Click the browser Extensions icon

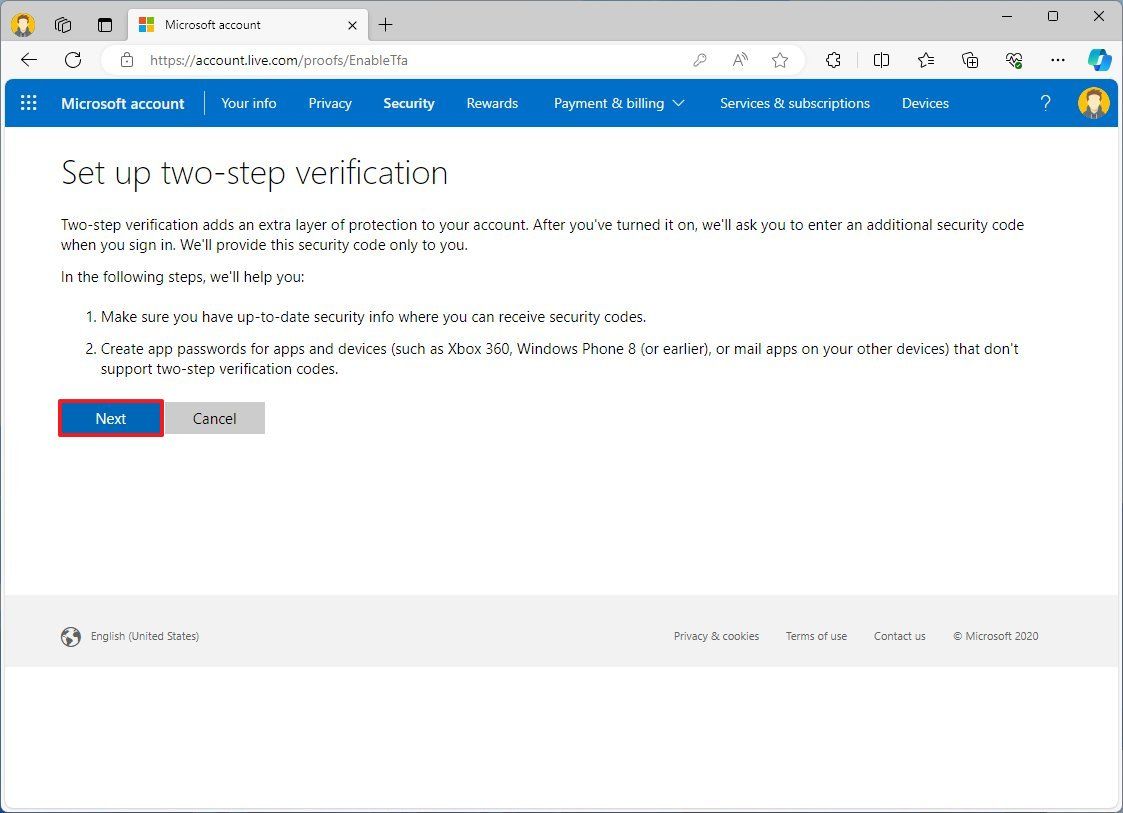click(x=833, y=60)
